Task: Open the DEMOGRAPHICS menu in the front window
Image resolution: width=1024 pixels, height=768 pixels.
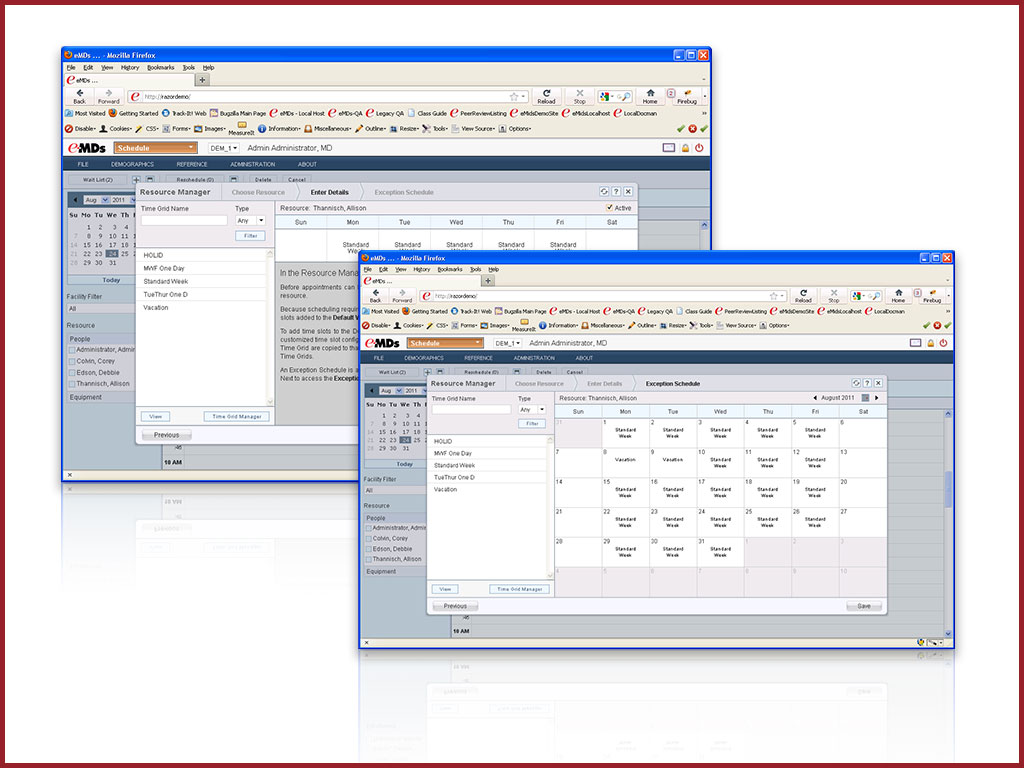Action: point(423,358)
